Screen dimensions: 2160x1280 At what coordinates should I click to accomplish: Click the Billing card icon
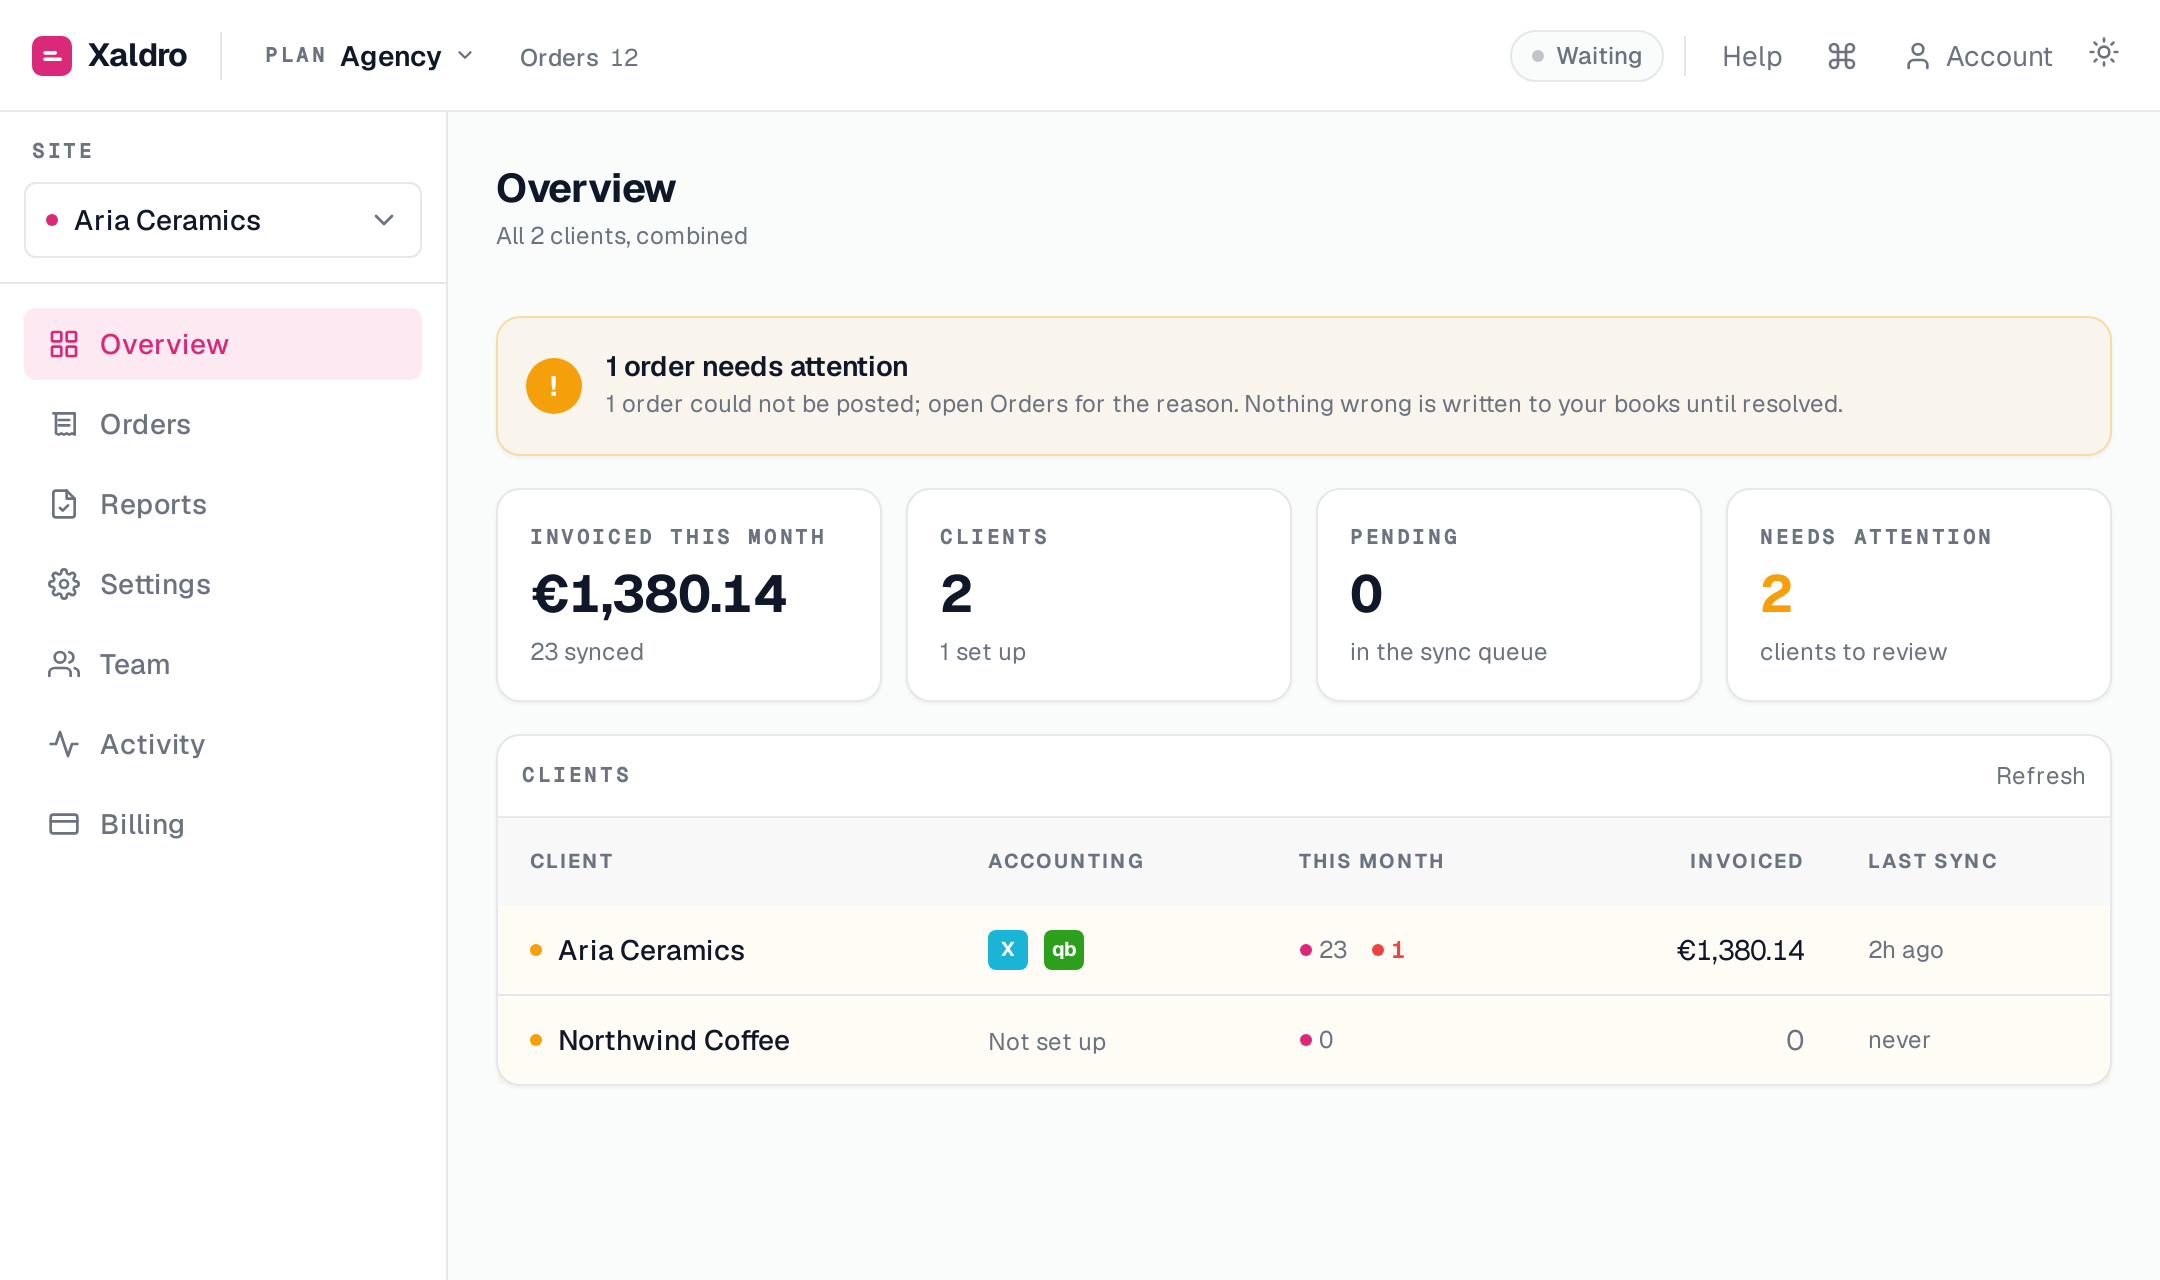point(64,824)
